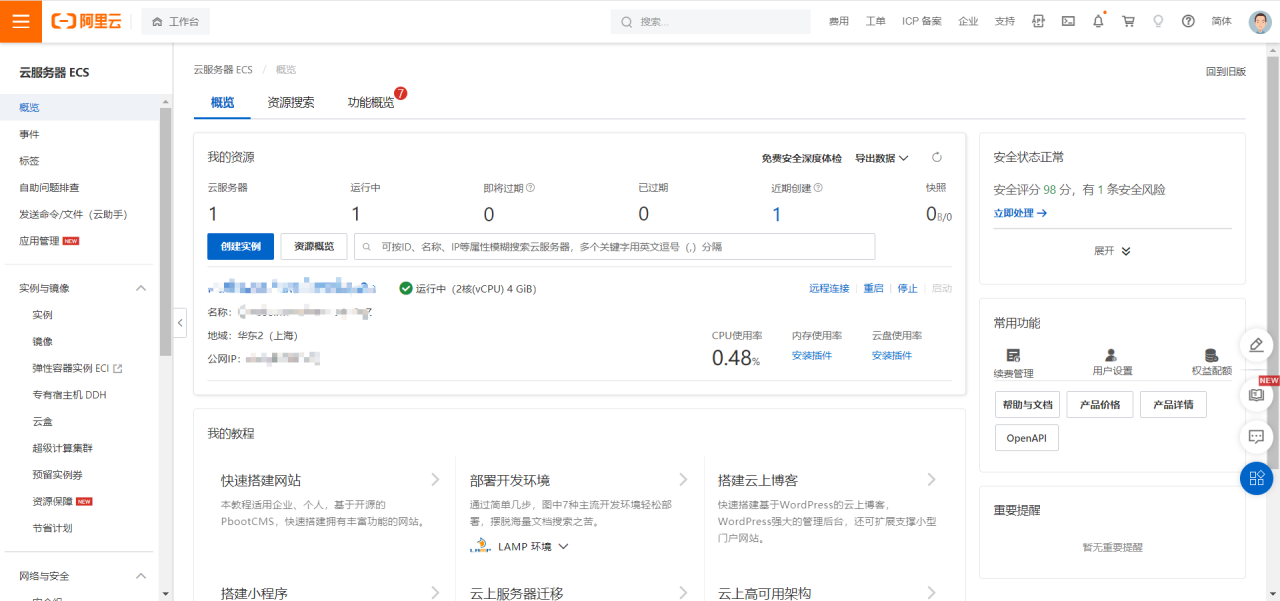Click the 远程连接 remote connect link
The height and width of the screenshot is (601, 1280).
tap(829, 287)
